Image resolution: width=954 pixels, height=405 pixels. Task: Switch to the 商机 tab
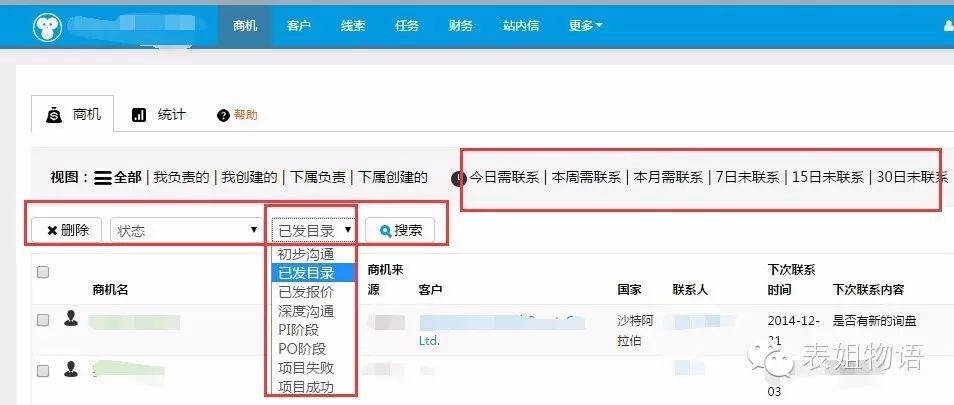click(72, 114)
